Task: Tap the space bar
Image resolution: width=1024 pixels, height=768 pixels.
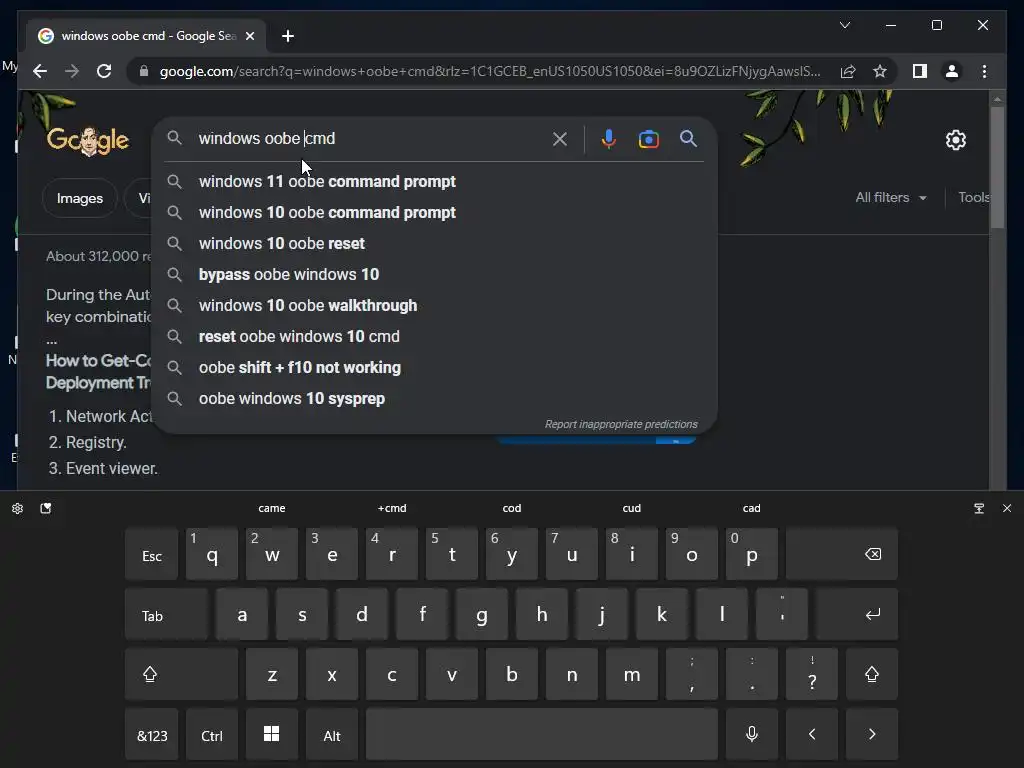Action: [x=541, y=734]
